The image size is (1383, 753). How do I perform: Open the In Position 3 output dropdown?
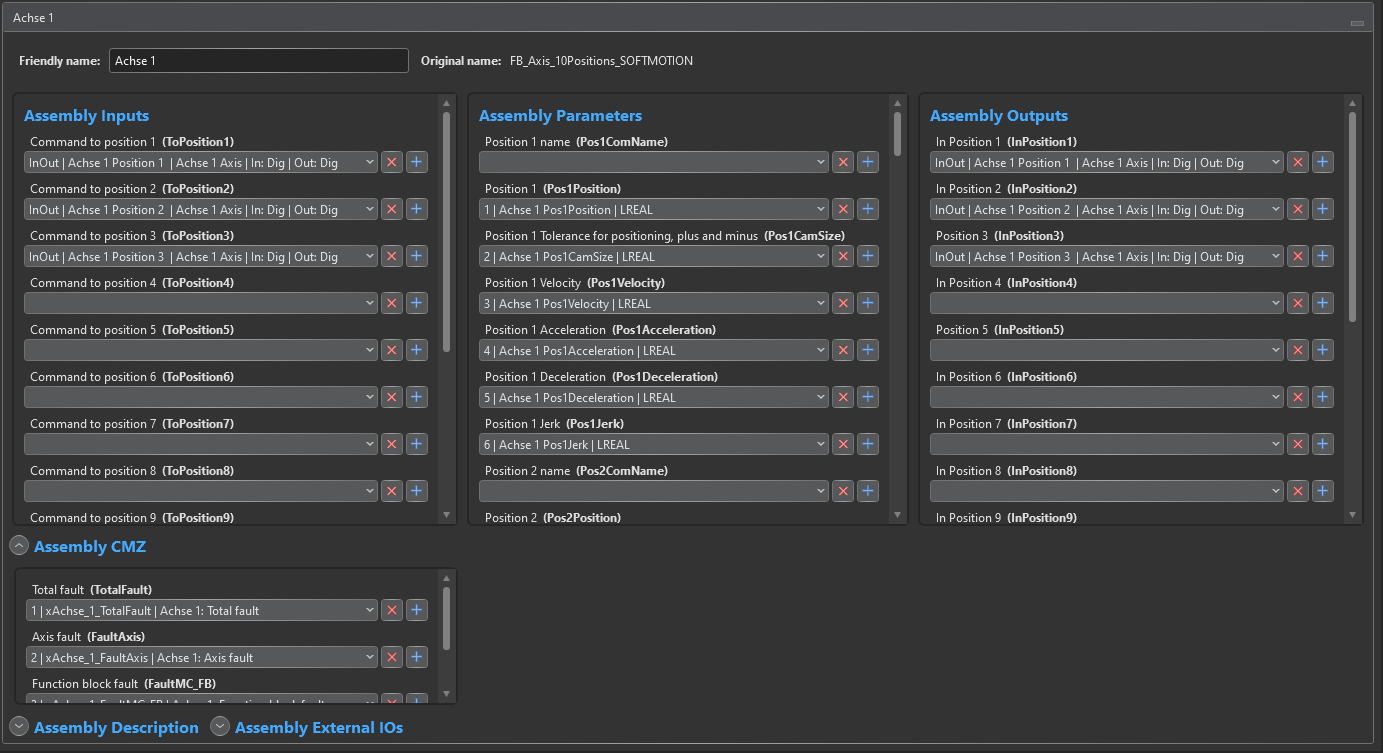[1107, 256]
